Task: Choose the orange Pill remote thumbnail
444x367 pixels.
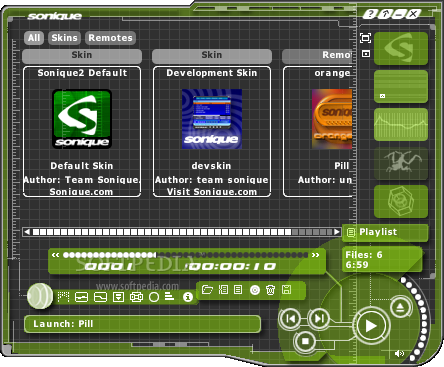Action: (332, 119)
